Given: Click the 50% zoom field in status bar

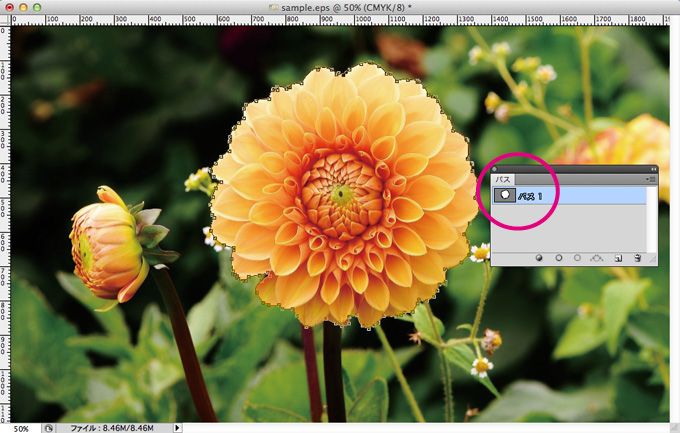Looking at the screenshot, I should point(21,428).
